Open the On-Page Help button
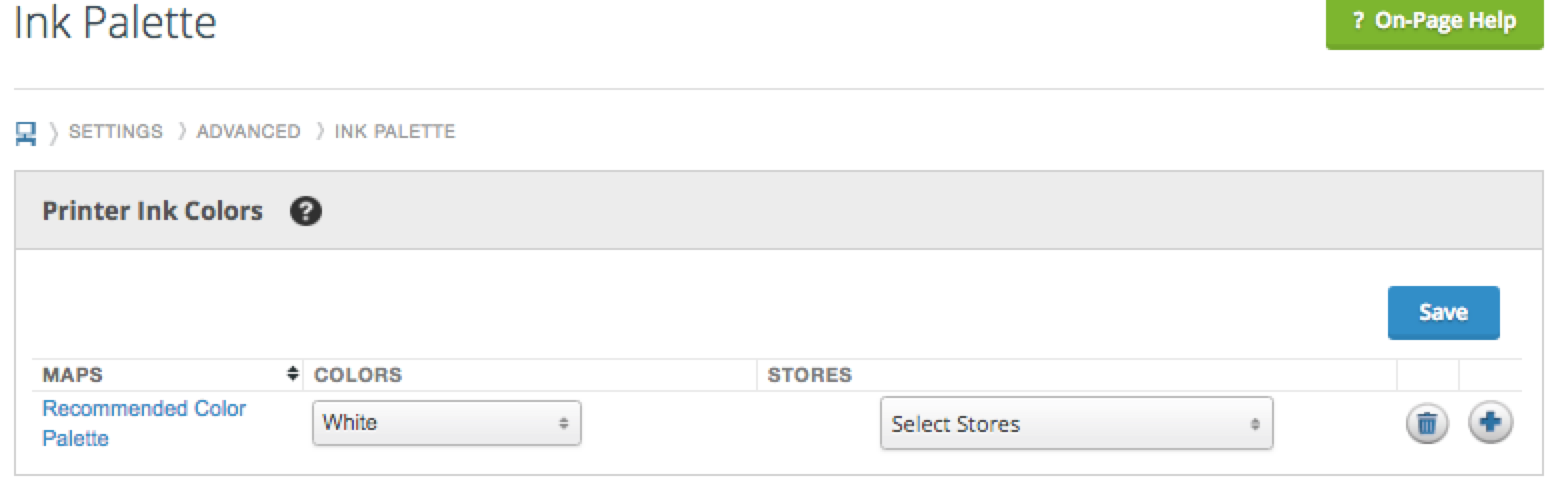The width and height of the screenshot is (1552, 496). (1434, 22)
